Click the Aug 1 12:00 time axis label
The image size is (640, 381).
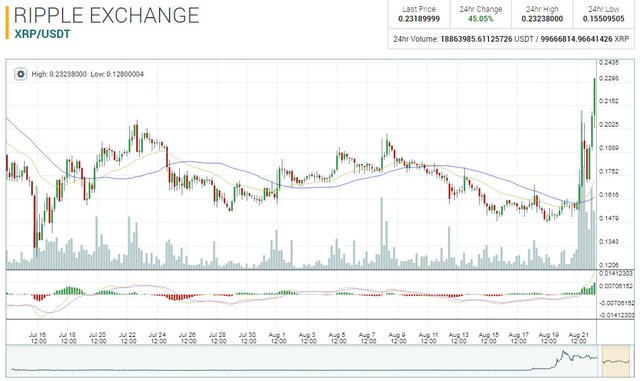[x=277, y=338]
